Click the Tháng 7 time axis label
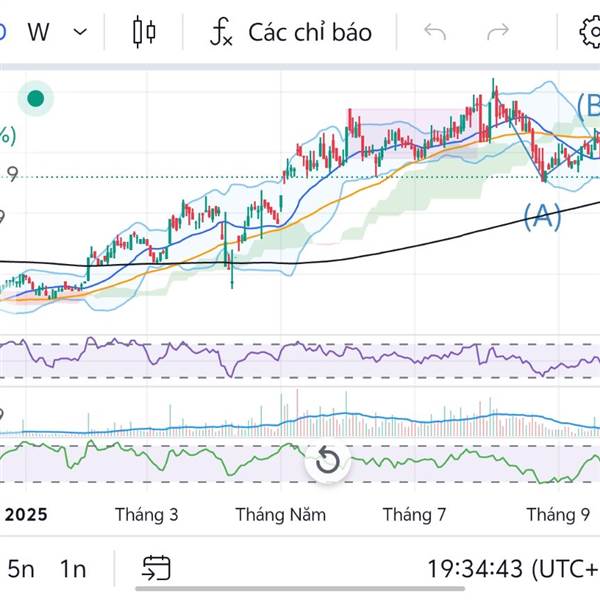This screenshot has width=600, height=600. [x=414, y=515]
